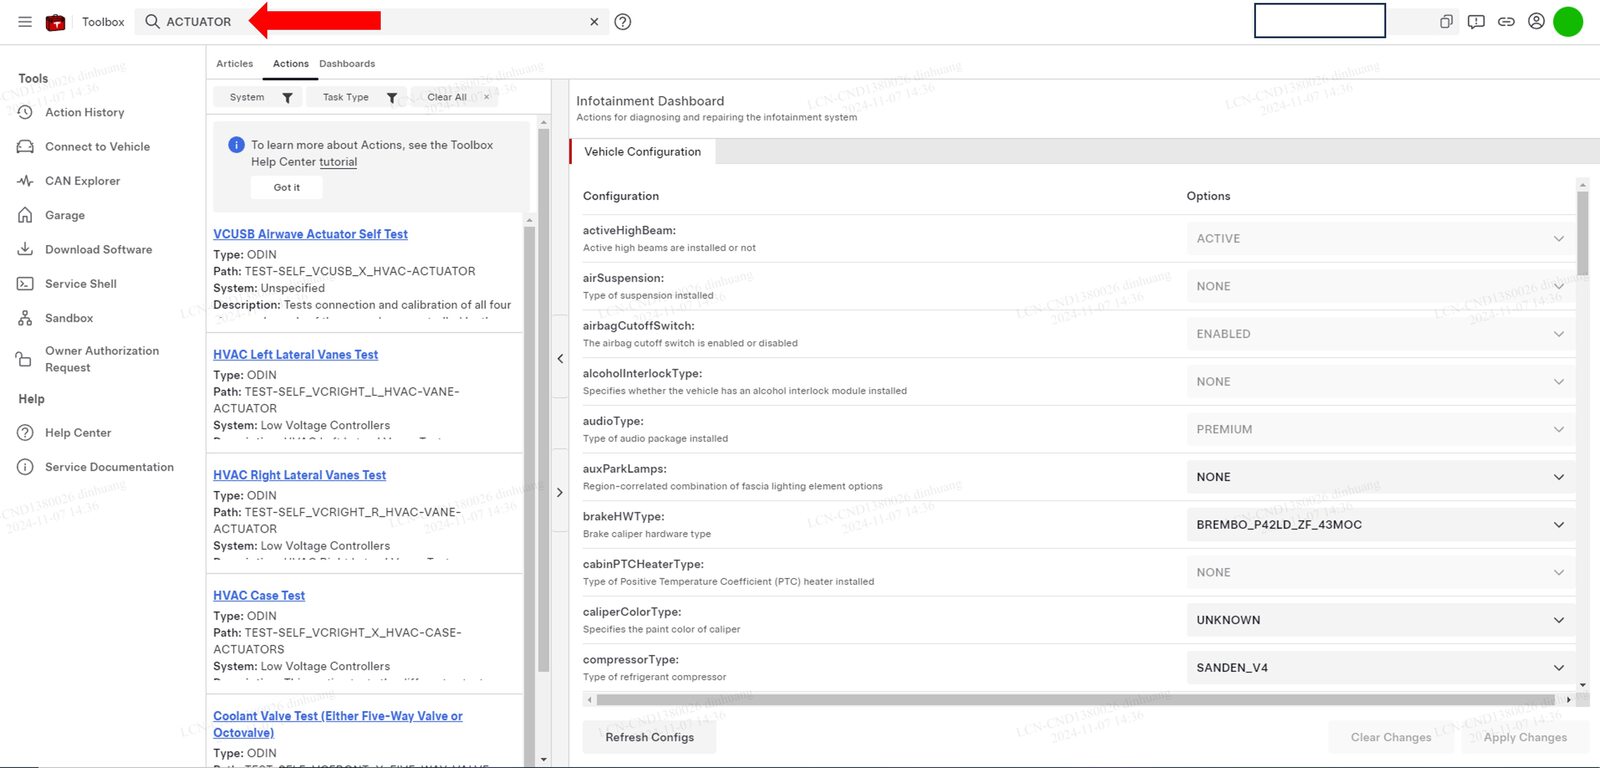This screenshot has width=1600, height=768.
Task: Open the brakeHWType options dropdown
Action: coord(1379,525)
